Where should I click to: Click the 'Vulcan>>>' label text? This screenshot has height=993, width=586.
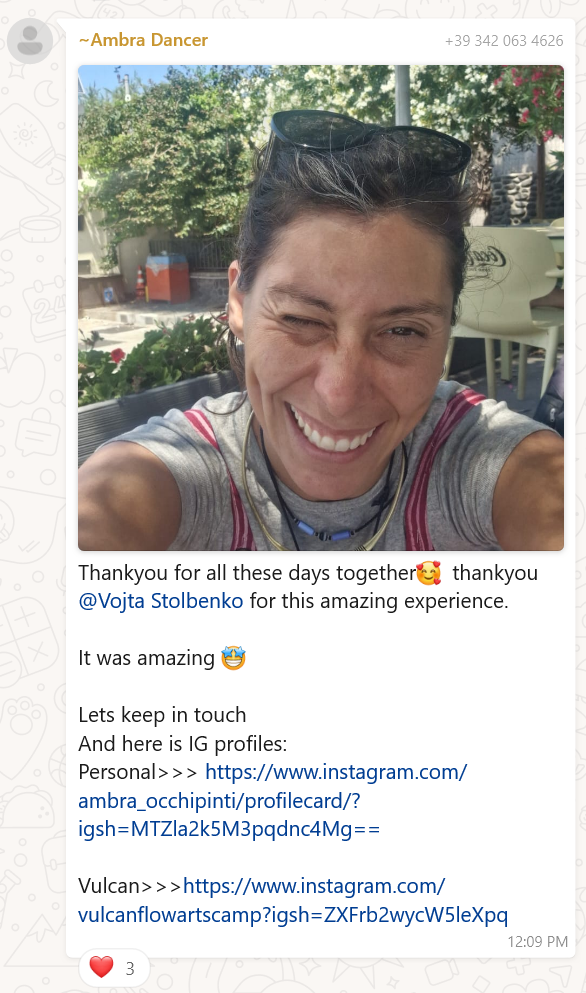pos(130,886)
